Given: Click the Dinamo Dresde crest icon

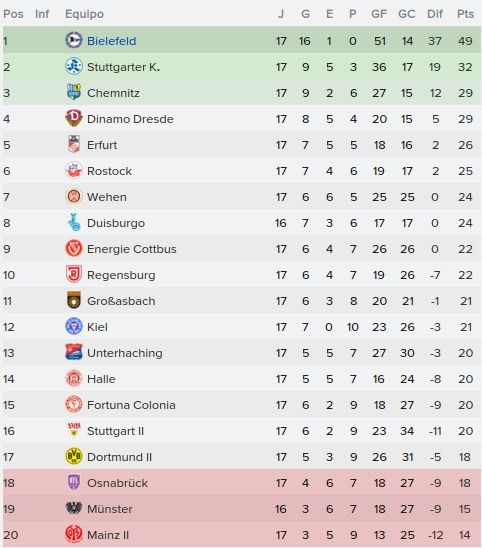Looking at the screenshot, I should click(74, 118).
